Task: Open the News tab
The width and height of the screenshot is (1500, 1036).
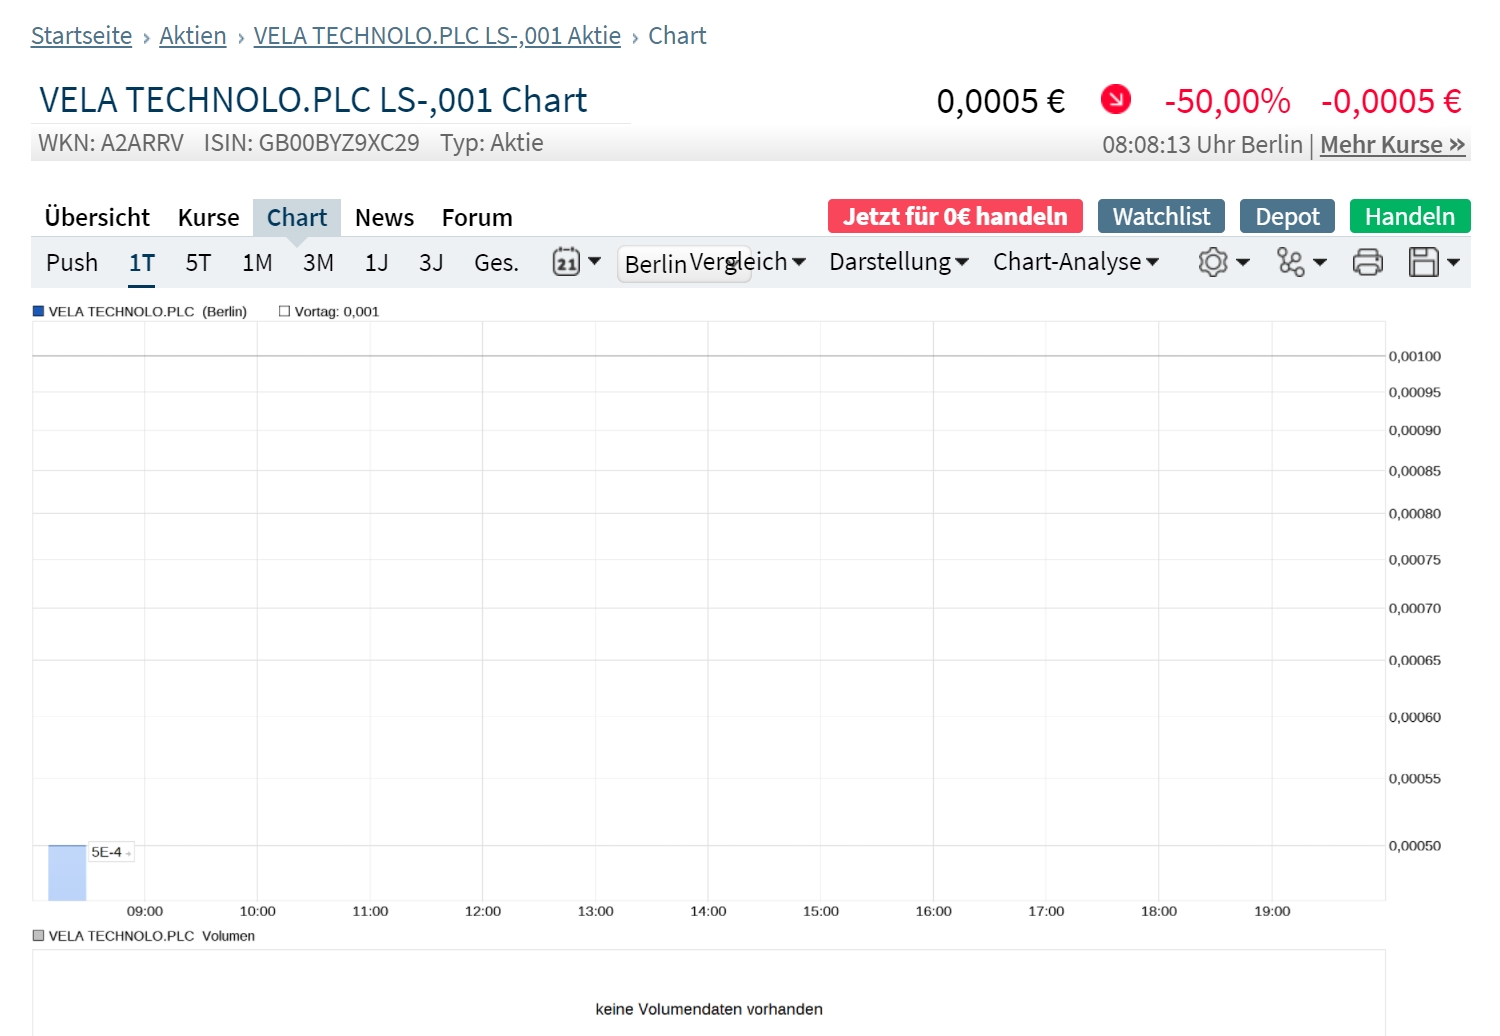Action: (384, 218)
